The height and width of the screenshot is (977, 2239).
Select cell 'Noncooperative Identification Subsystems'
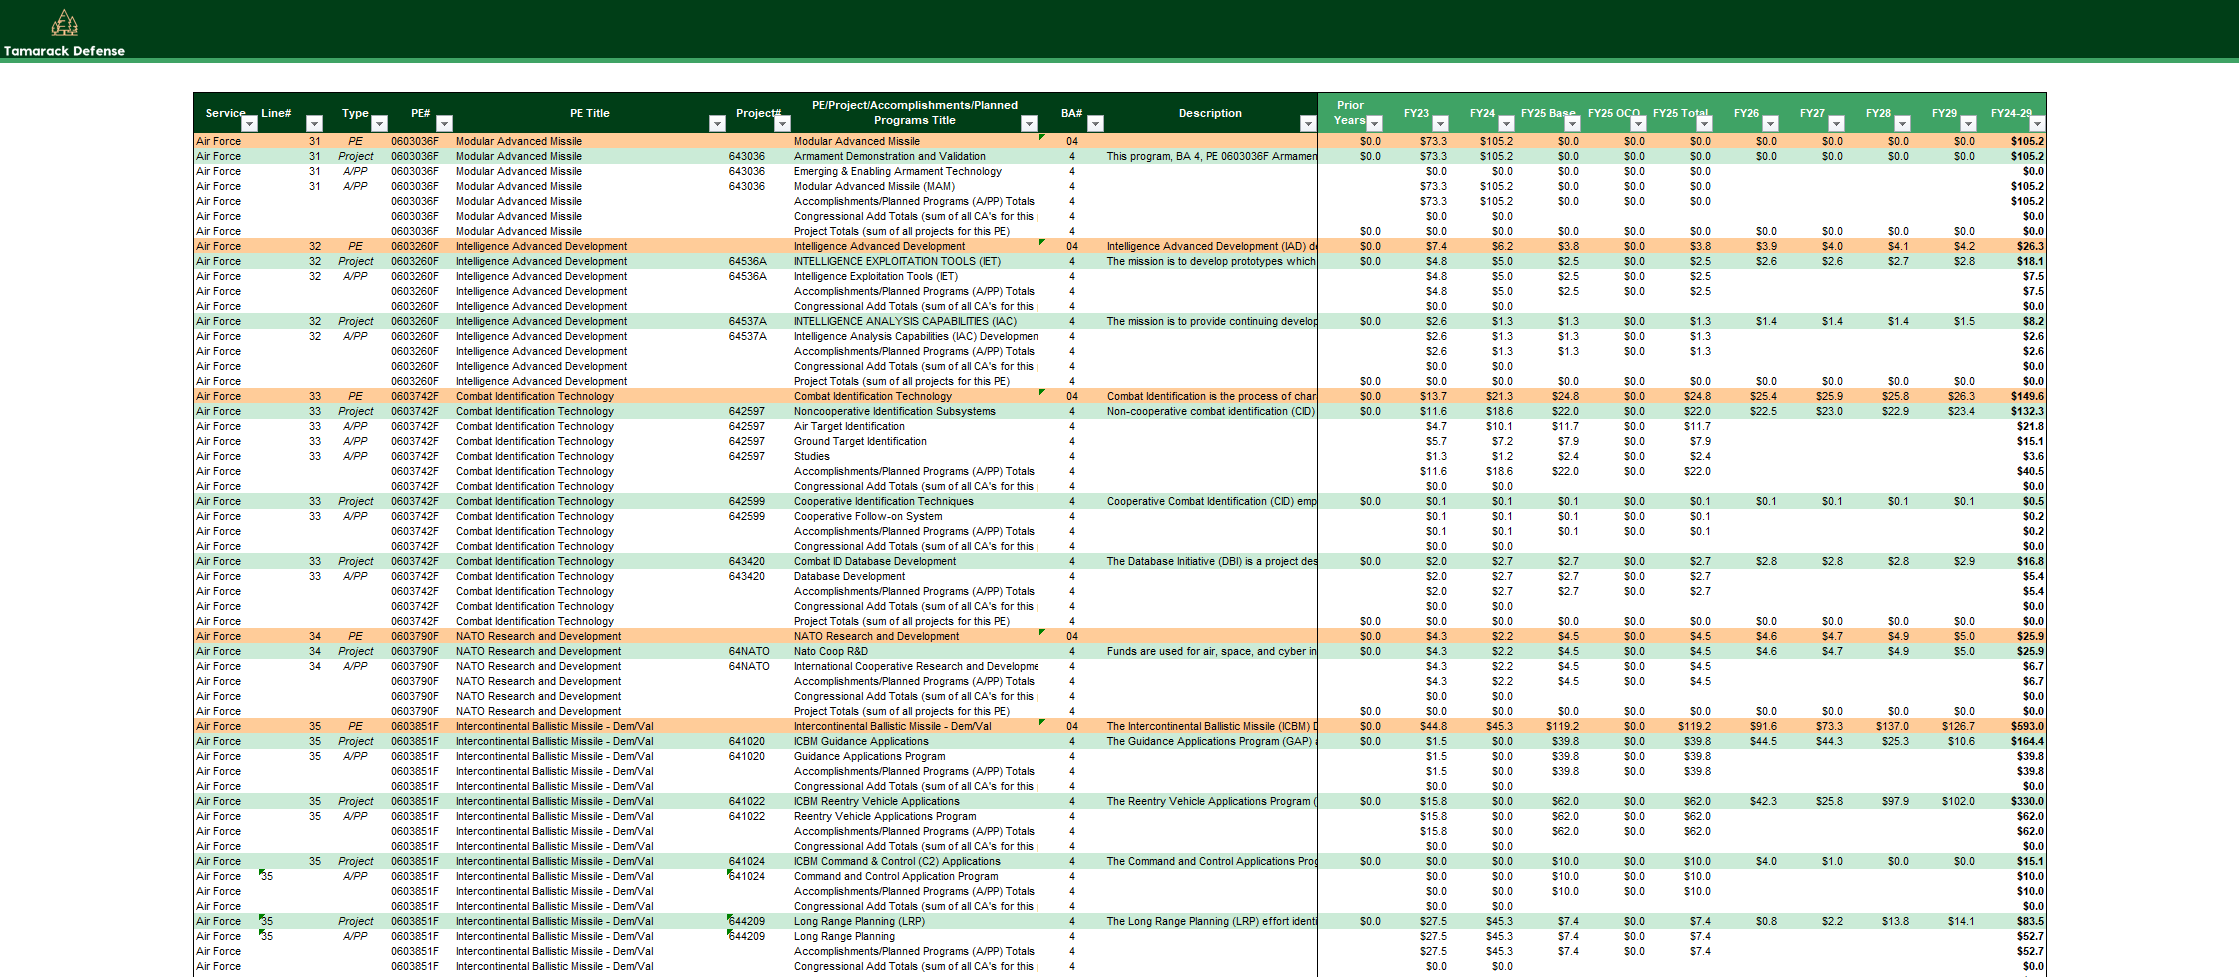[915, 411]
